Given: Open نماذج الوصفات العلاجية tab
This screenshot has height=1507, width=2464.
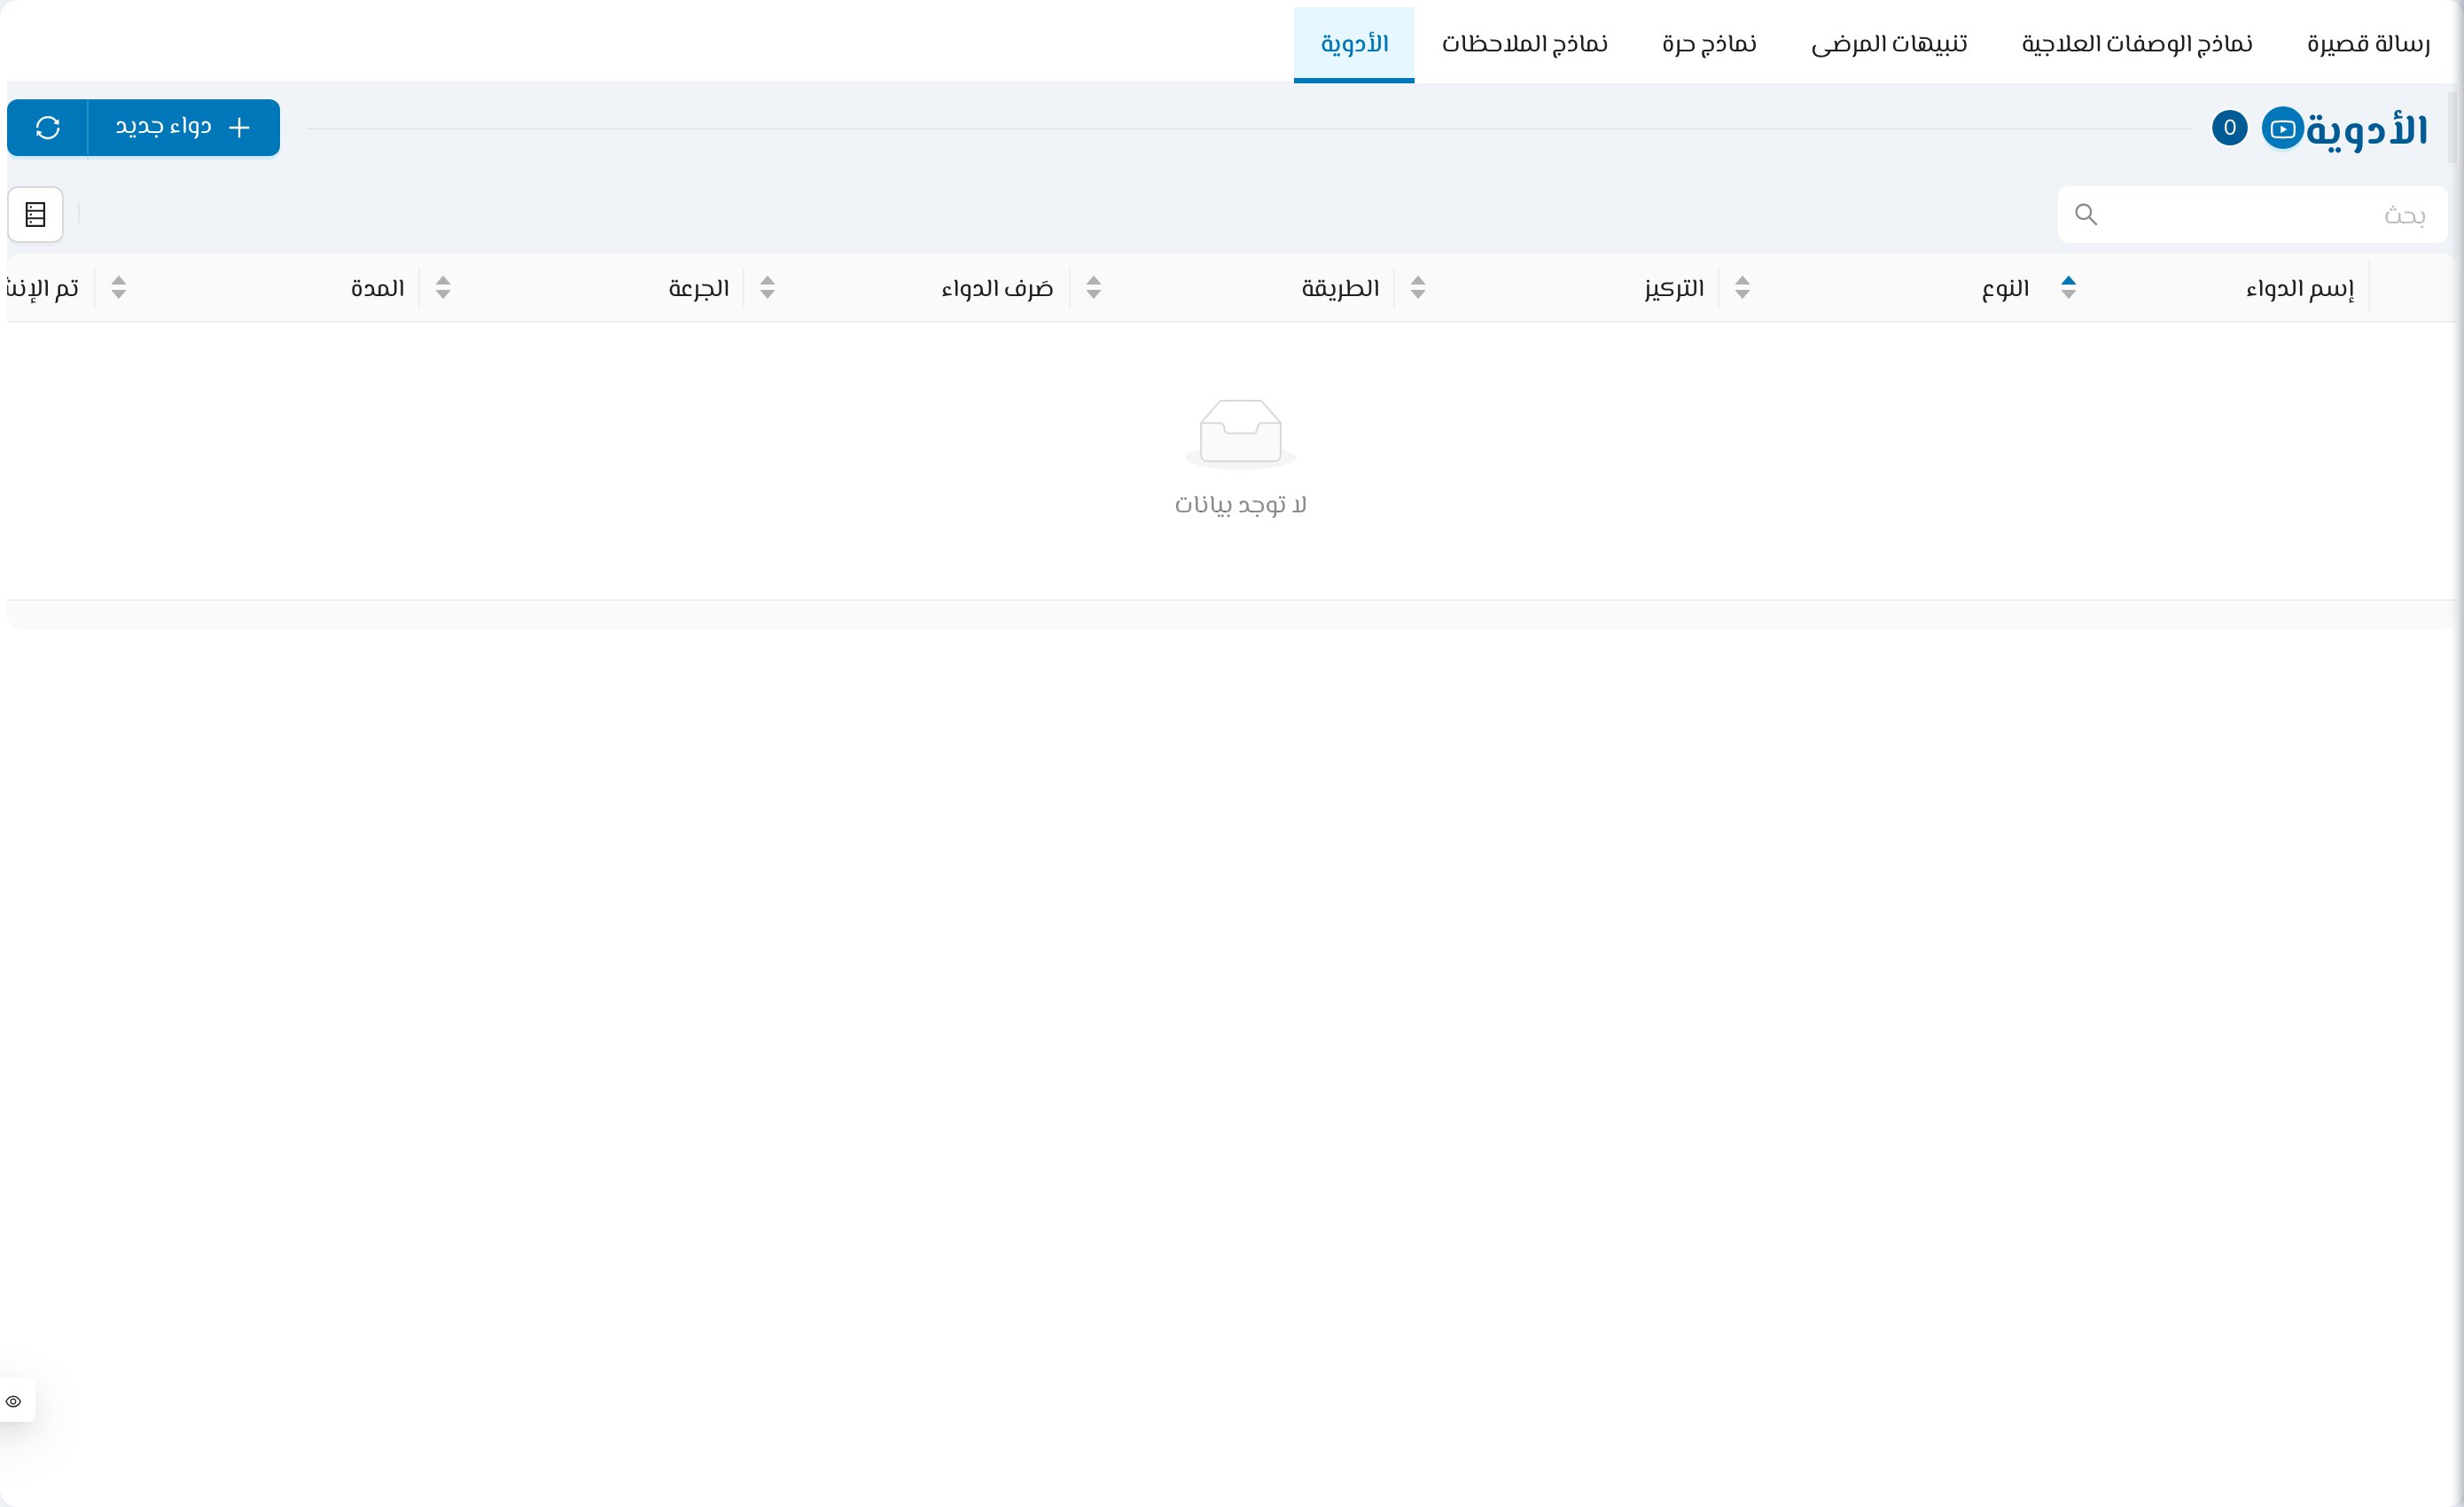Looking at the screenshot, I should point(2137,44).
